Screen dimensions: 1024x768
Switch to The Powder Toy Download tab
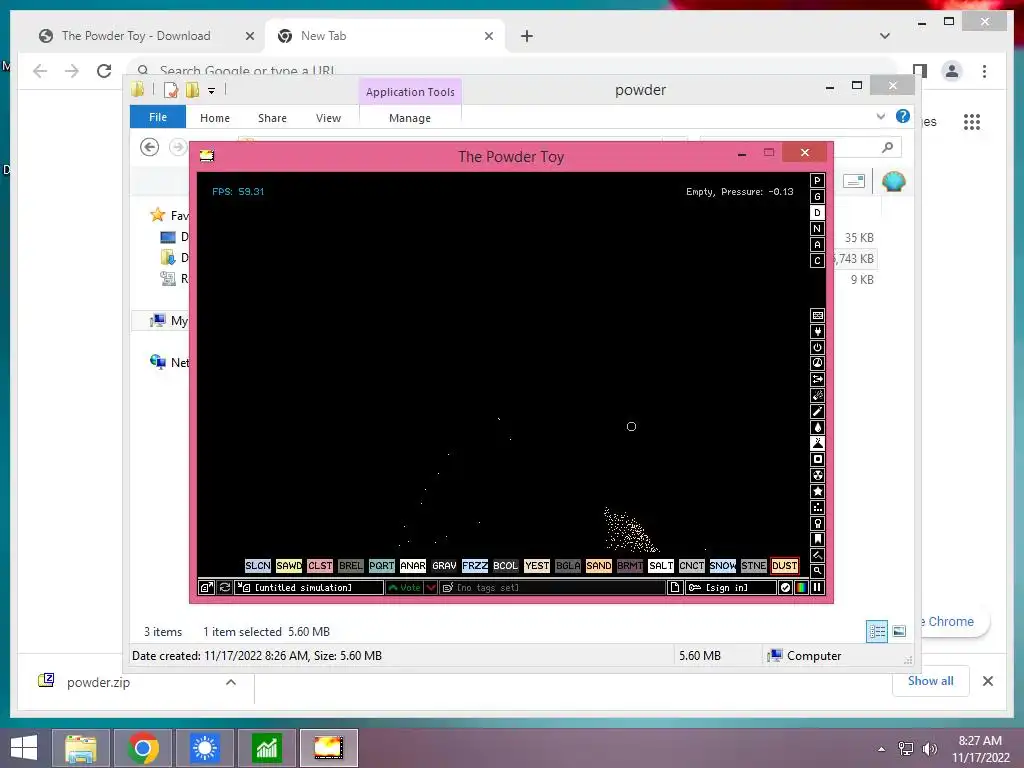pos(146,36)
